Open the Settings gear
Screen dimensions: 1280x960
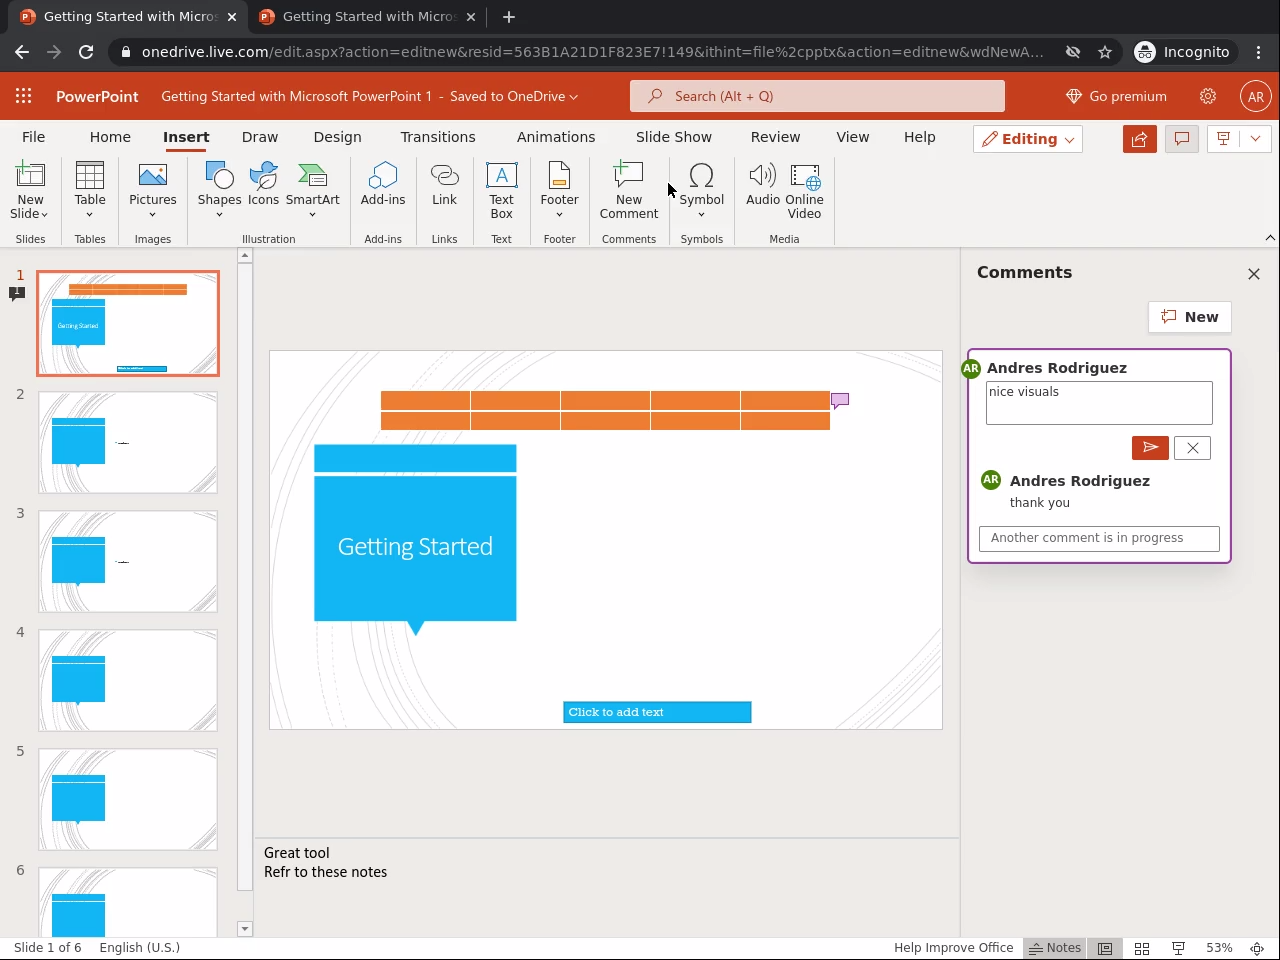click(x=1208, y=96)
